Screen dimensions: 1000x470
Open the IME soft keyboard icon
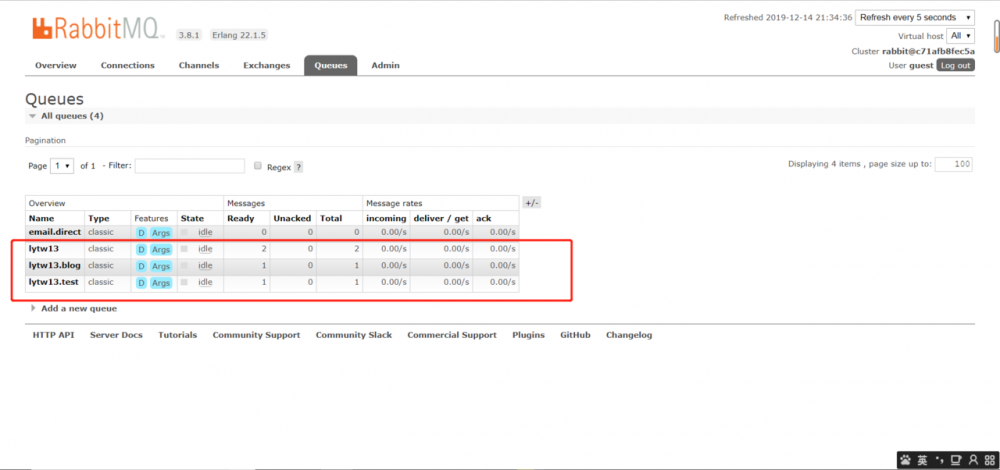click(956, 460)
